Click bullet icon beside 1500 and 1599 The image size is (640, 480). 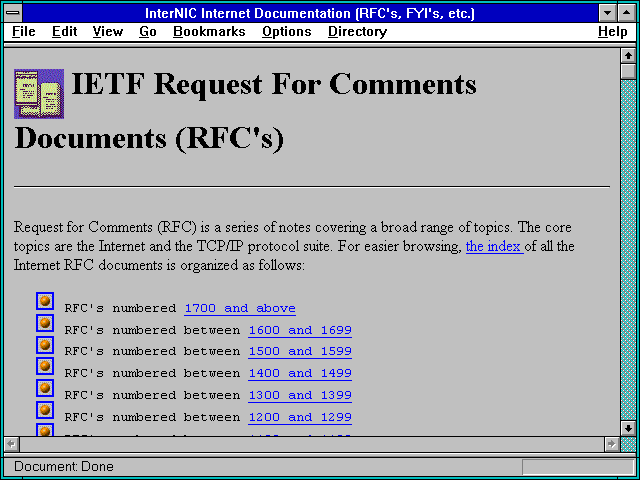click(x=45, y=345)
